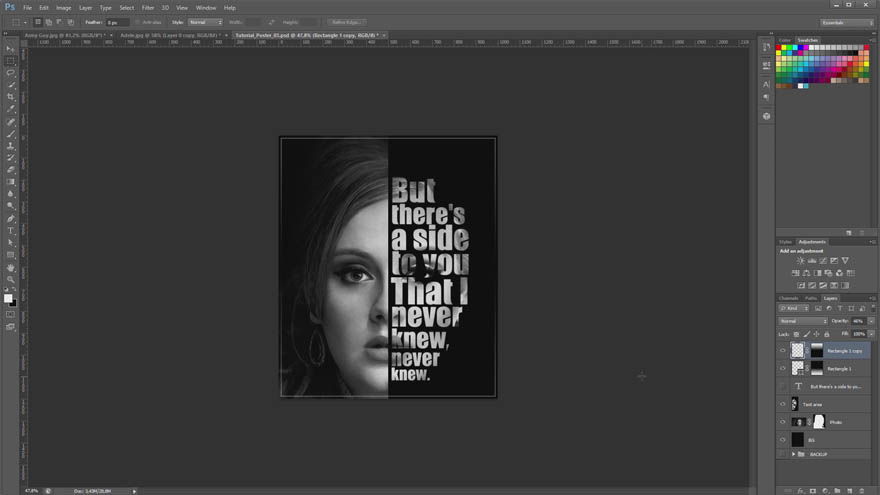Select the Pen tool
This screenshot has width=880, height=495.
pyautogui.click(x=10, y=219)
